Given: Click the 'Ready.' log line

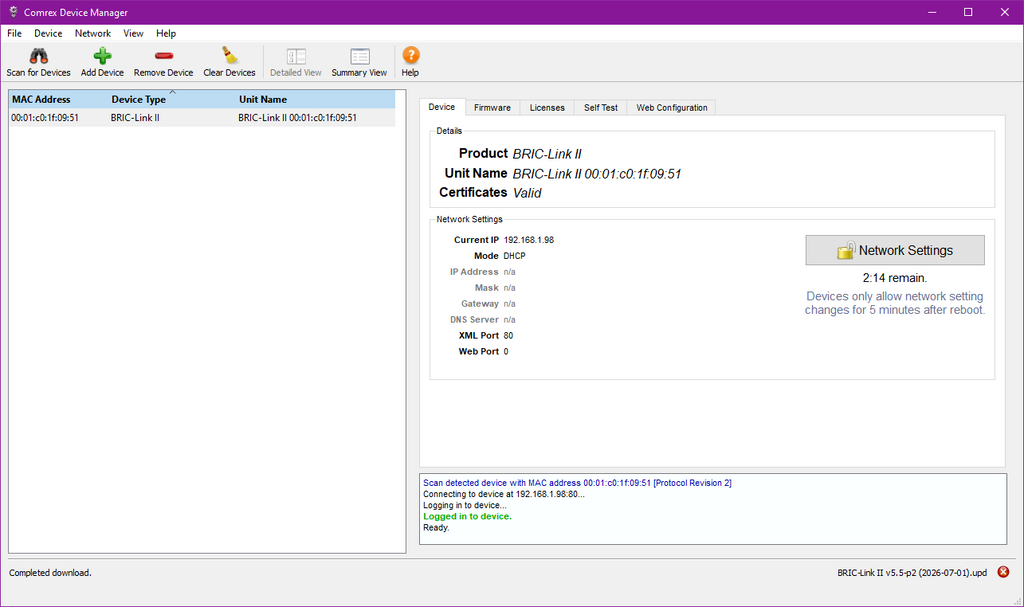Looking at the screenshot, I should point(436,527).
